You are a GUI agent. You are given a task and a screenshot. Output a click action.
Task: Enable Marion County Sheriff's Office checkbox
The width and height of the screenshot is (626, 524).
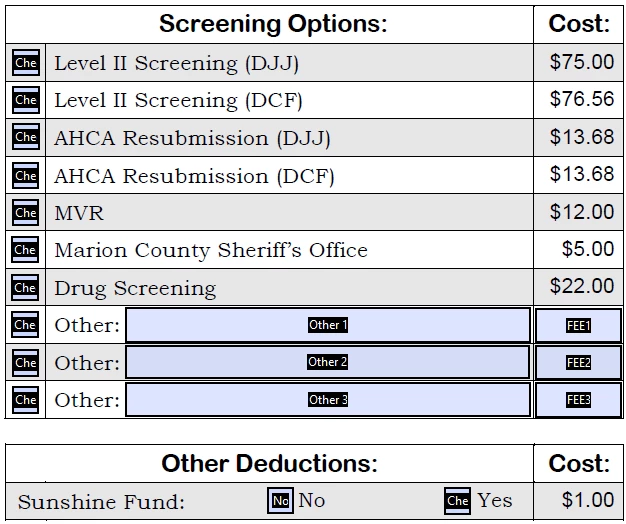point(25,250)
